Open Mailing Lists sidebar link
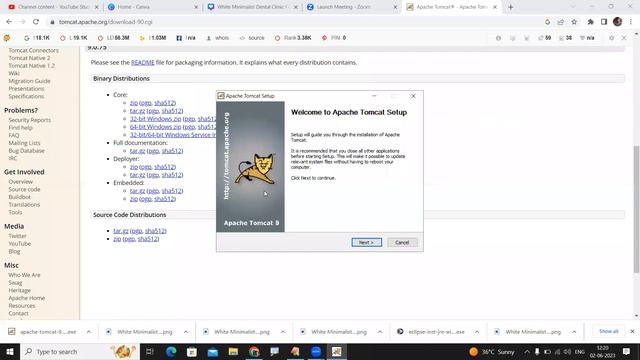 [x=24, y=143]
